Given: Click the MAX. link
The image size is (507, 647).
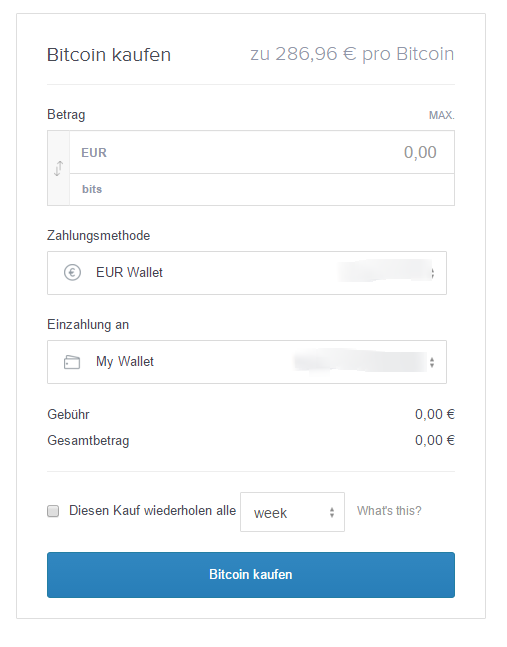Looking at the screenshot, I should coord(442,115).
